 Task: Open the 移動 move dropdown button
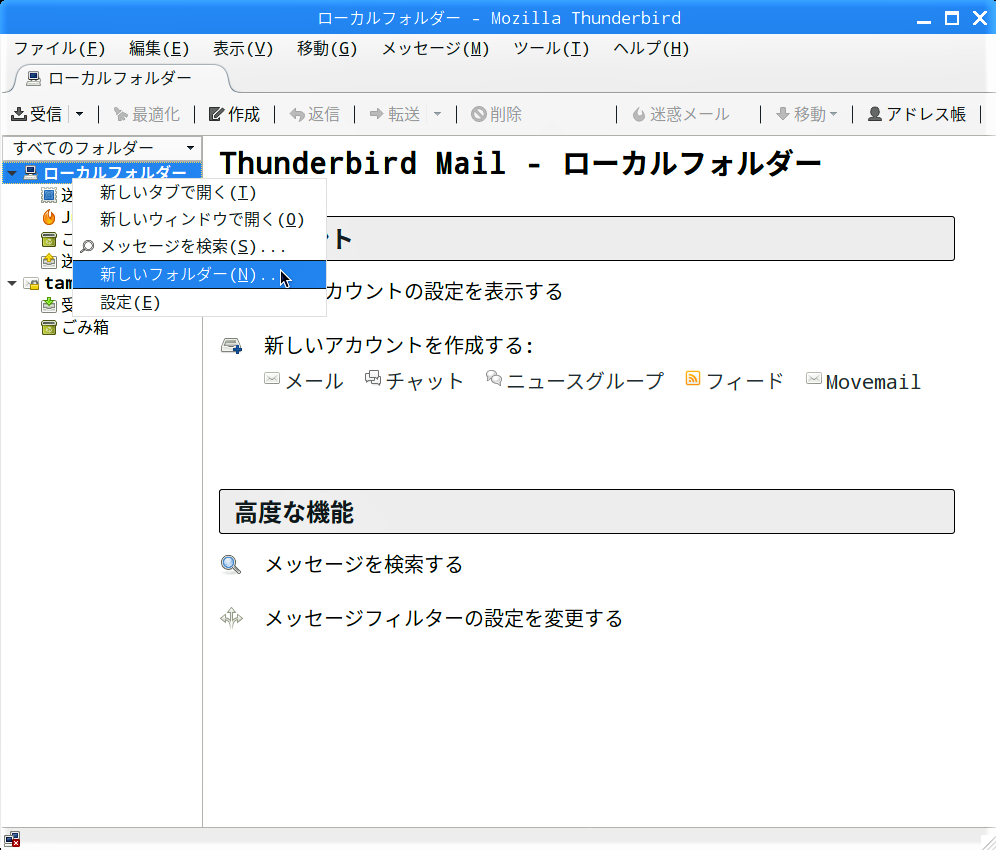click(x=807, y=114)
